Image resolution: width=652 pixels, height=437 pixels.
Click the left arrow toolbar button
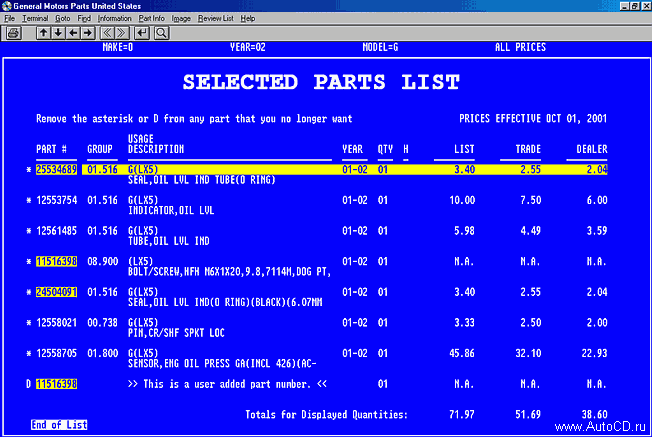(73, 33)
